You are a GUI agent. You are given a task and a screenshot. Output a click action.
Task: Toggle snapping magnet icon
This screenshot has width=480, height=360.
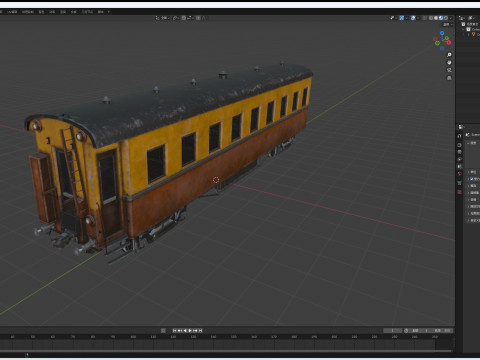pyautogui.click(x=184, y=18)
